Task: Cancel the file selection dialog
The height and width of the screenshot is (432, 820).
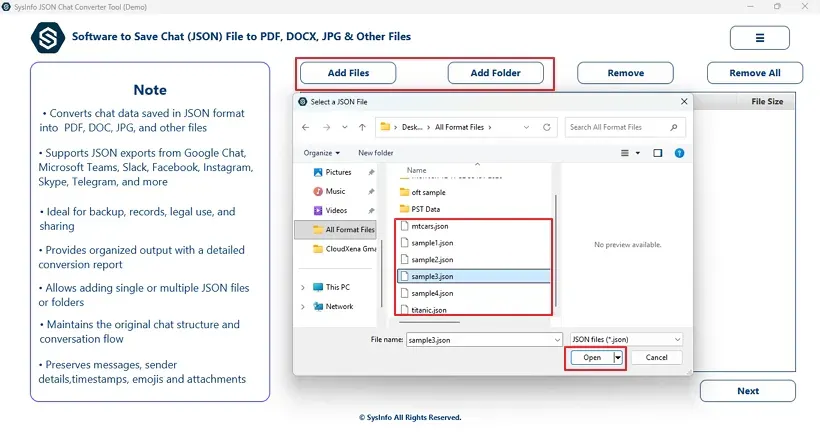Action: (x=656, y=358)
